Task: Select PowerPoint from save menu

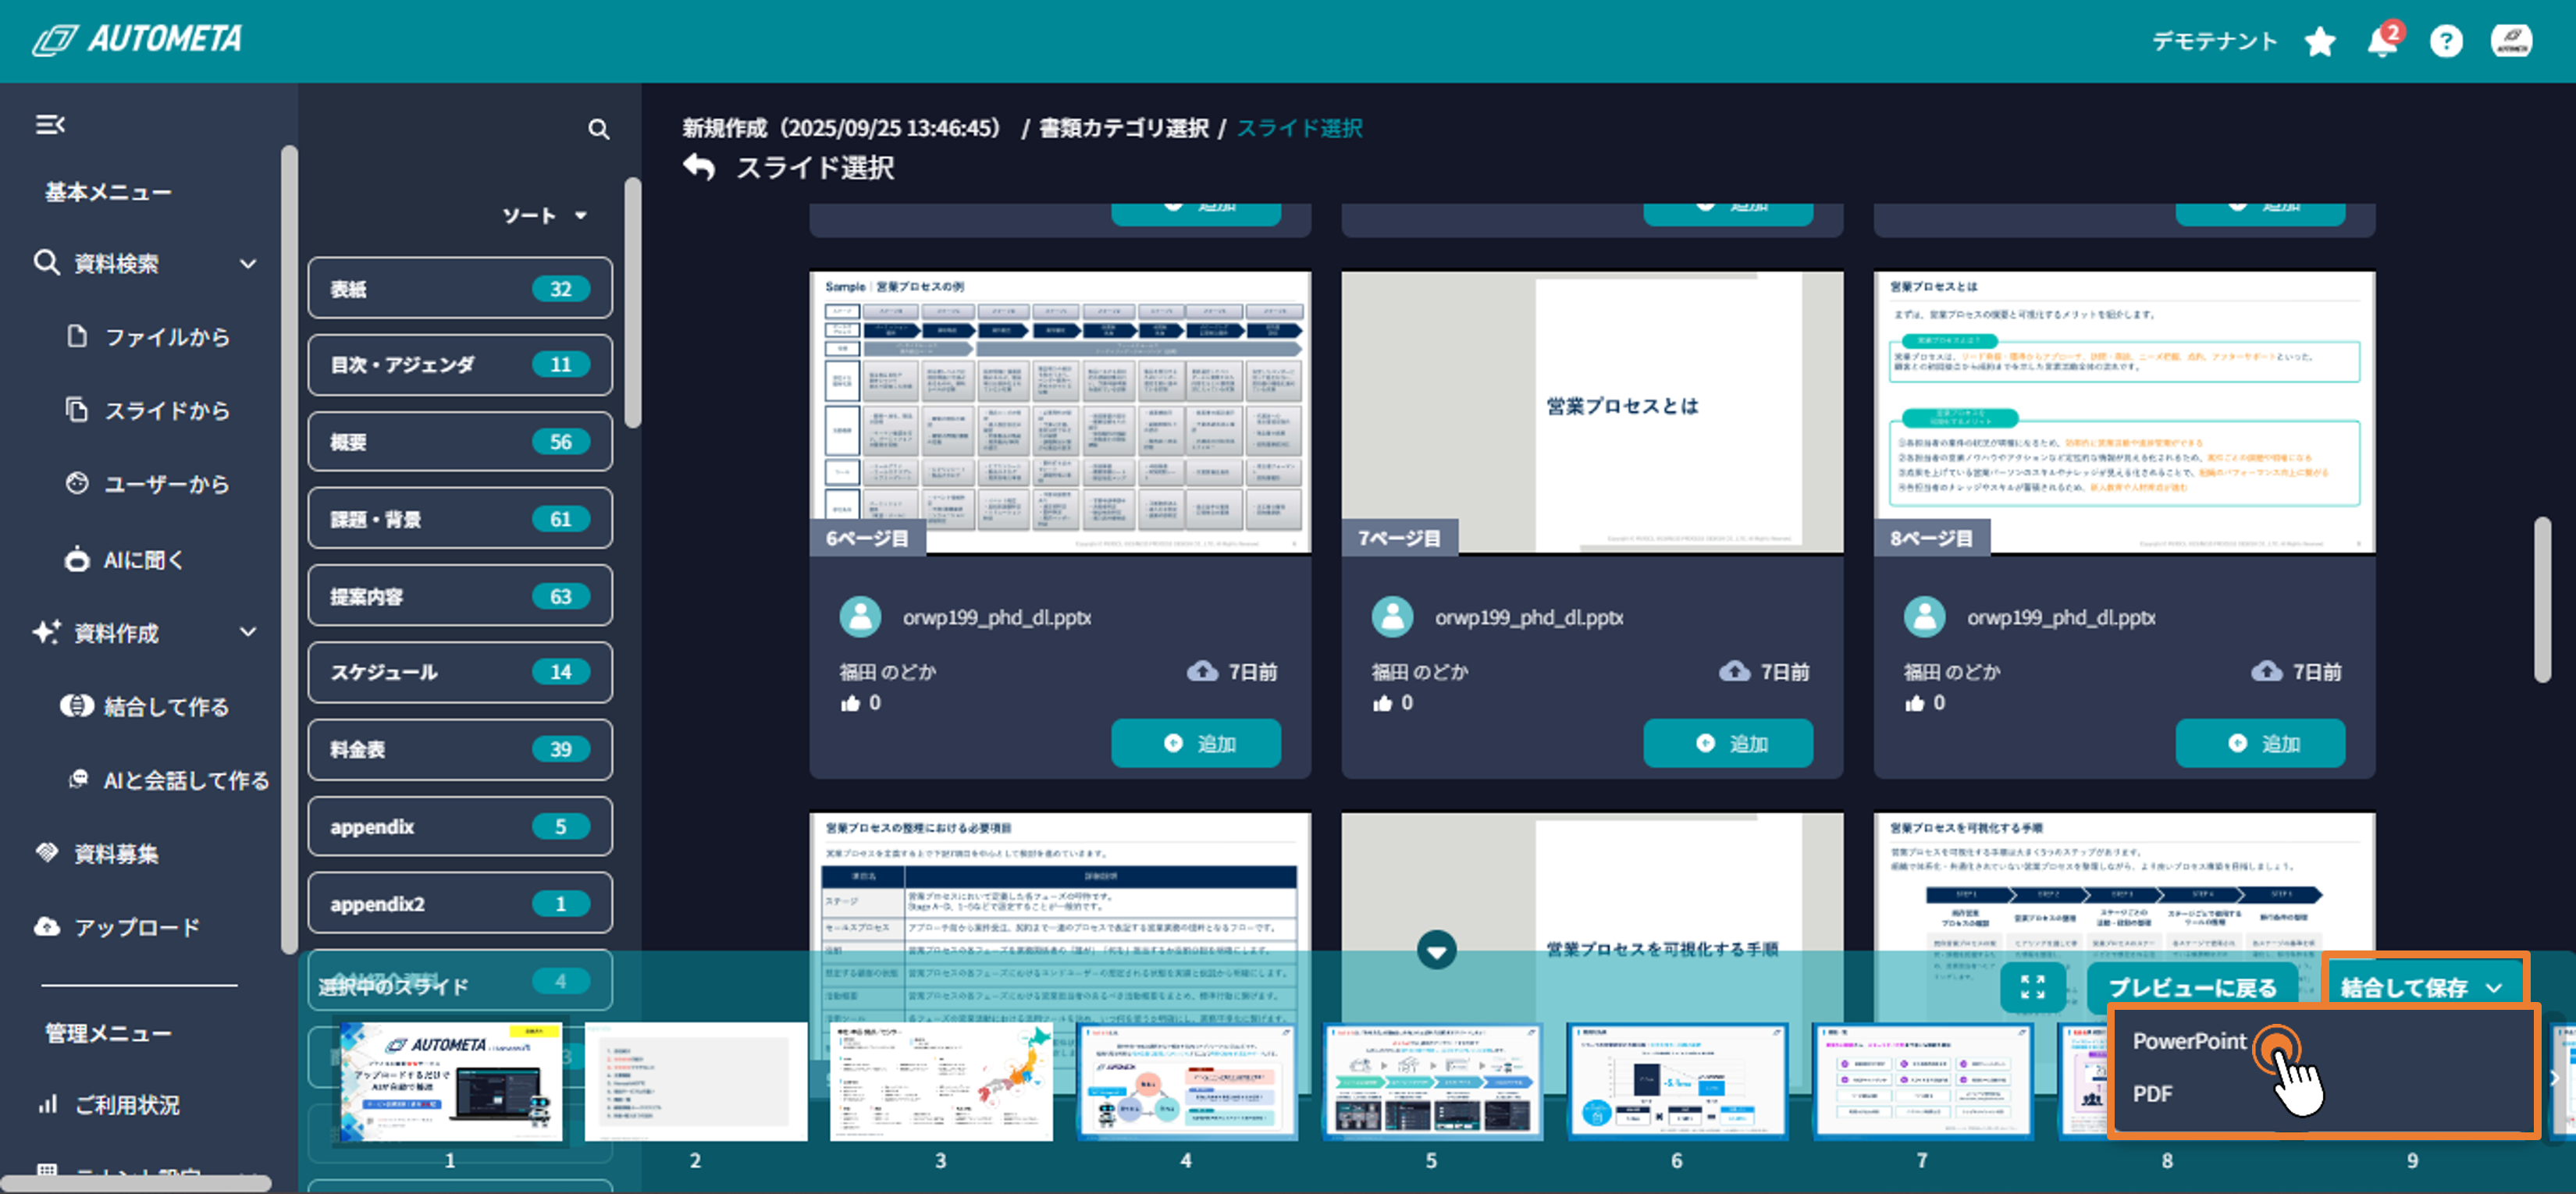Action: point(2189,1041)
